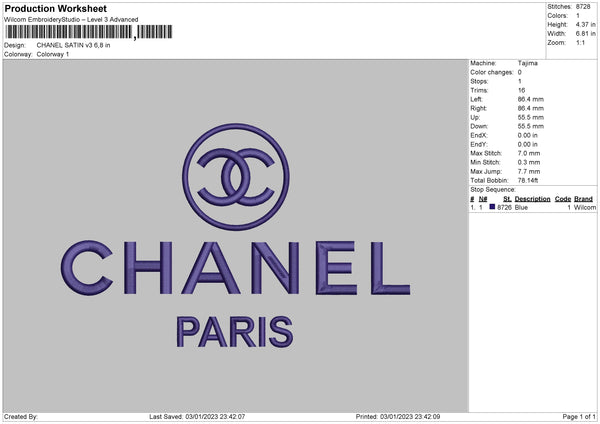Image resolution: width=600 pixels, height=424 pixels.
Task: Click the Width value 6.81 in
Action: coord(585,34)
